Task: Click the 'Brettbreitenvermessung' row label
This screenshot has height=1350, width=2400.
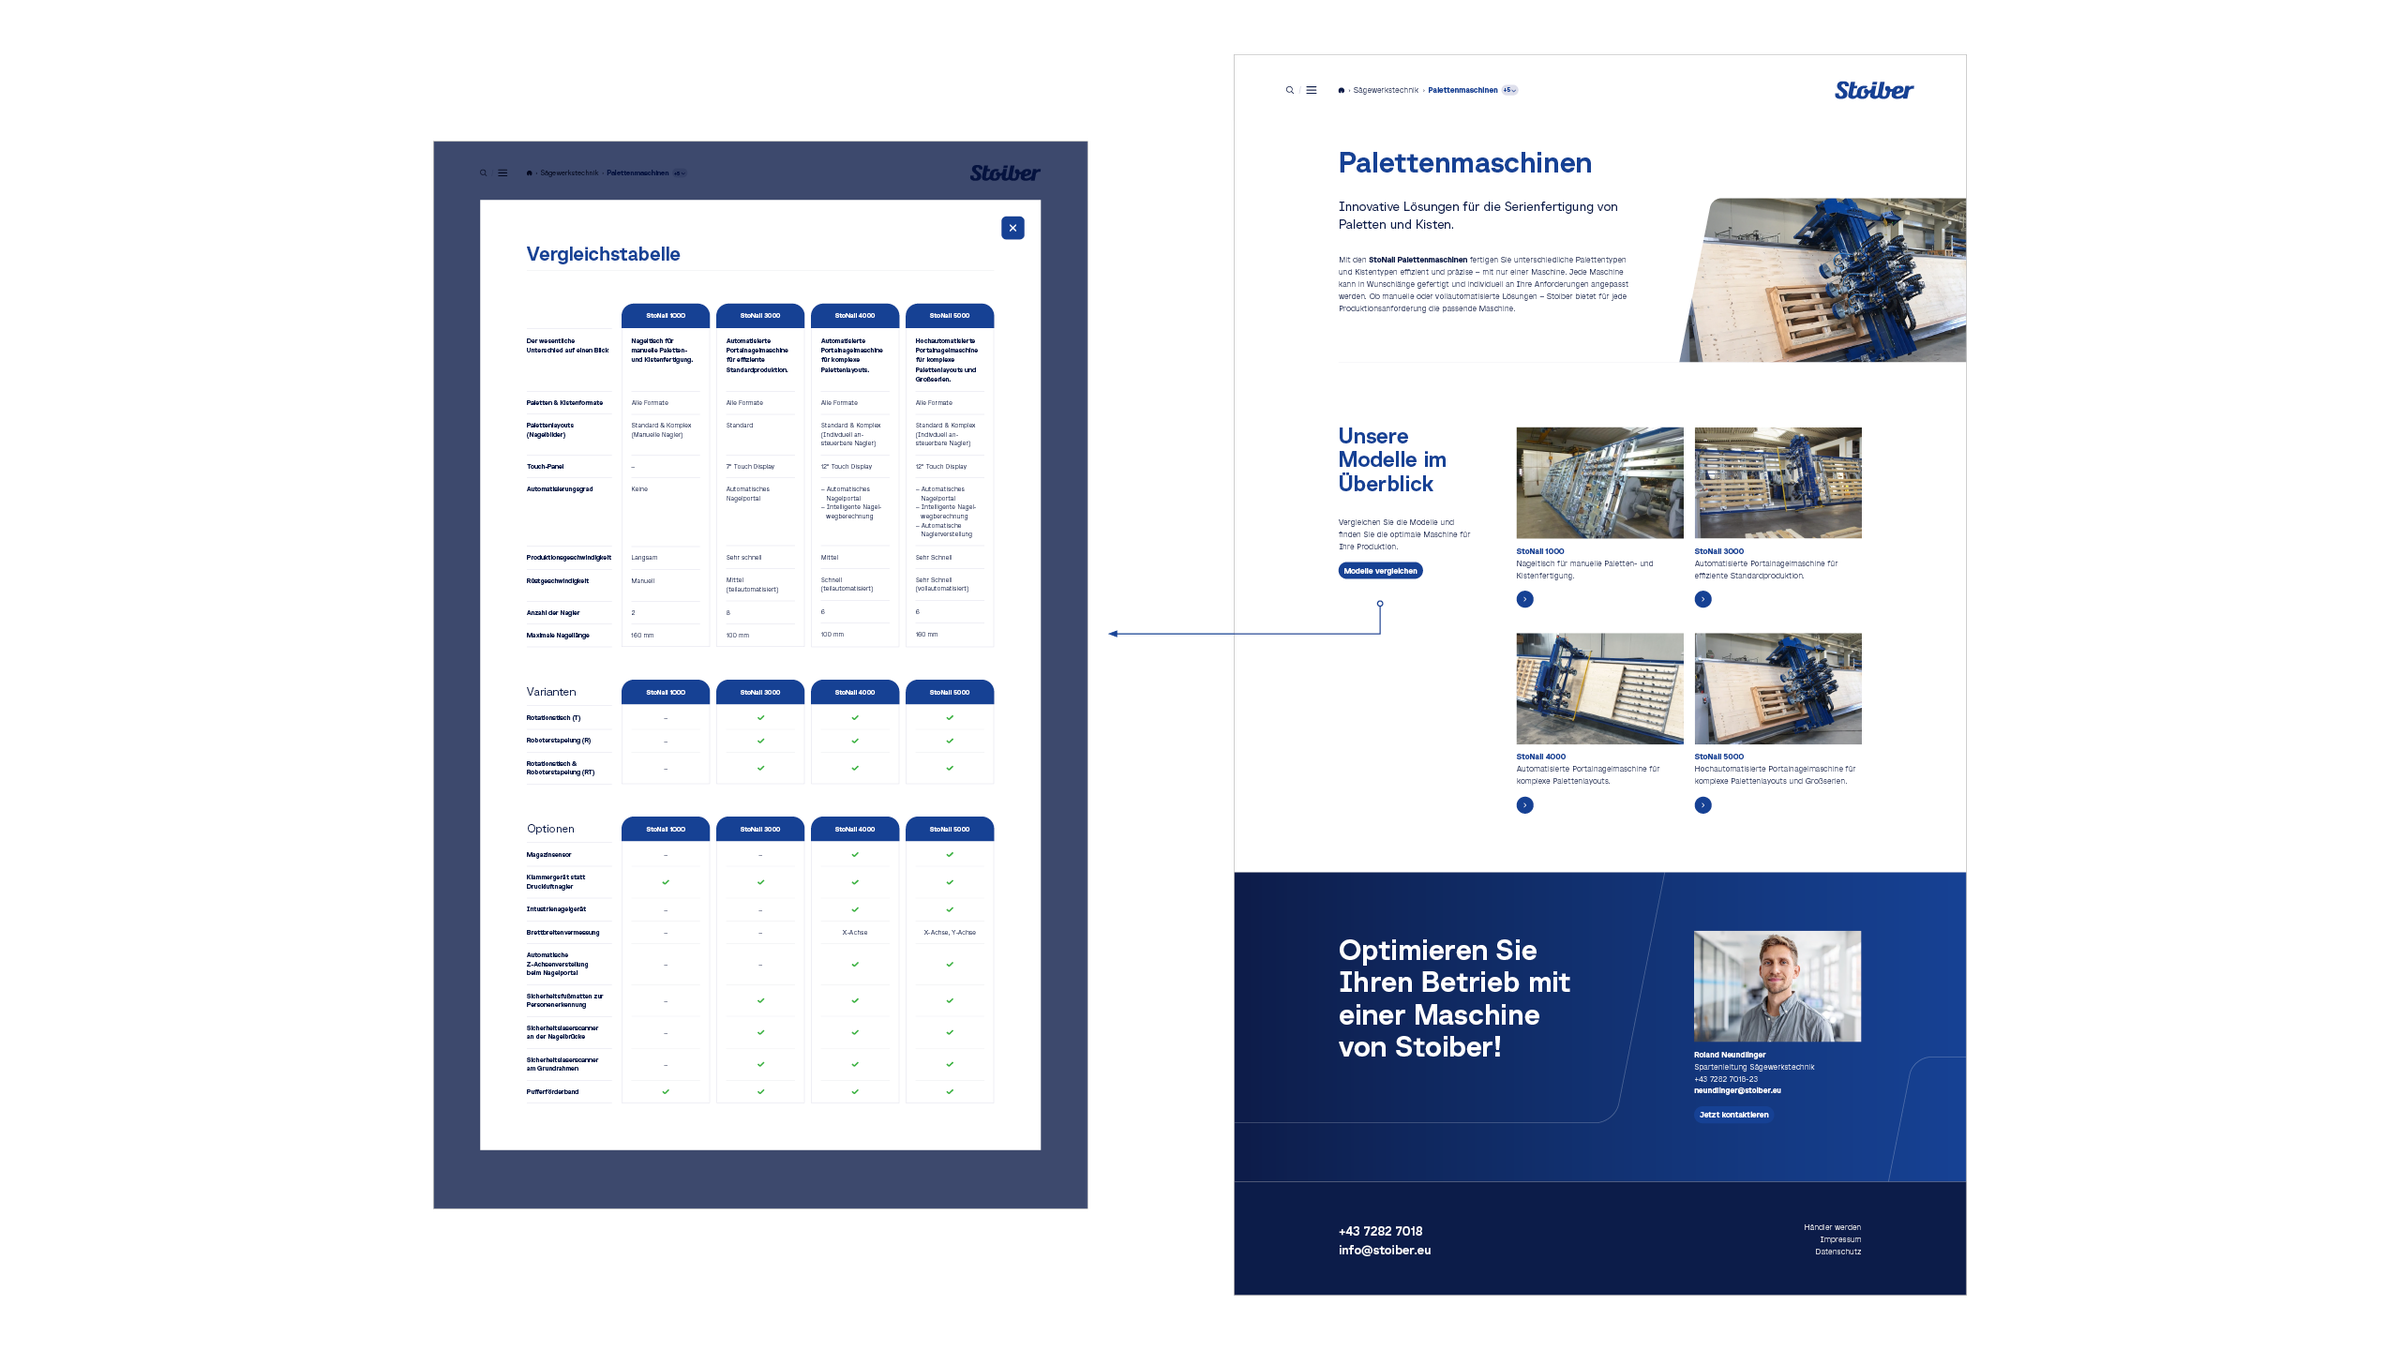Action: 563,932
